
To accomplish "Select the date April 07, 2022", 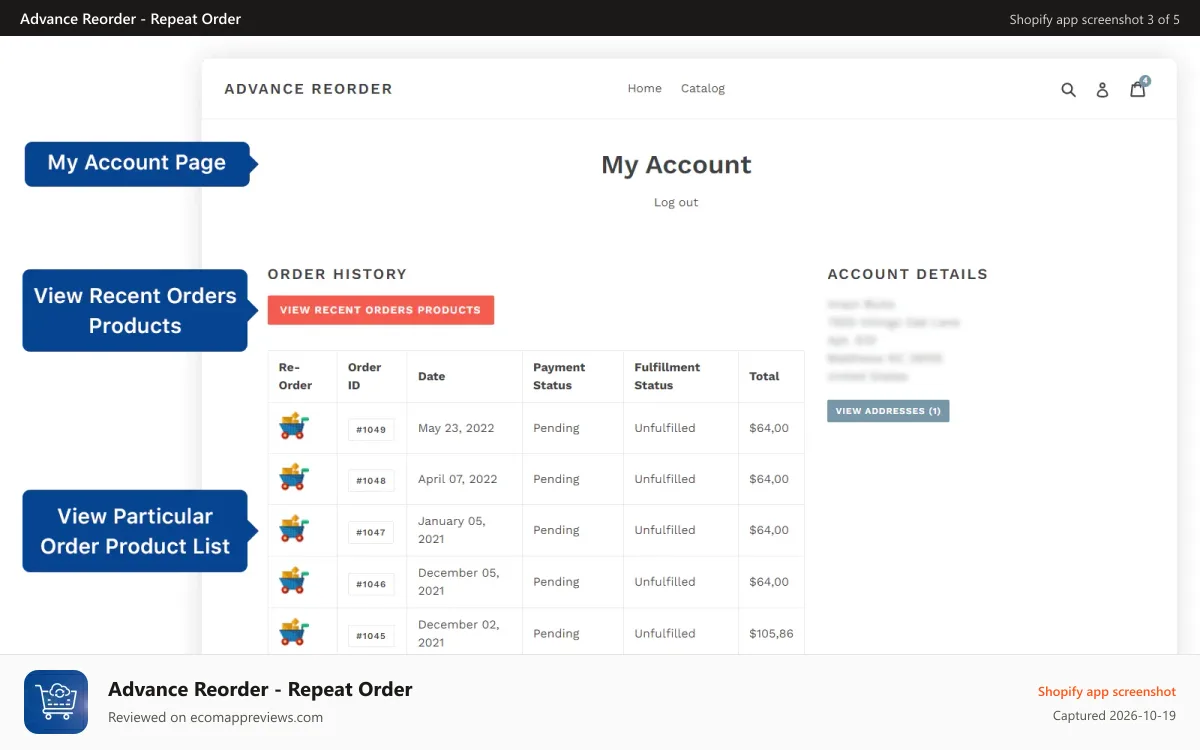I will (x=457, y=479).
